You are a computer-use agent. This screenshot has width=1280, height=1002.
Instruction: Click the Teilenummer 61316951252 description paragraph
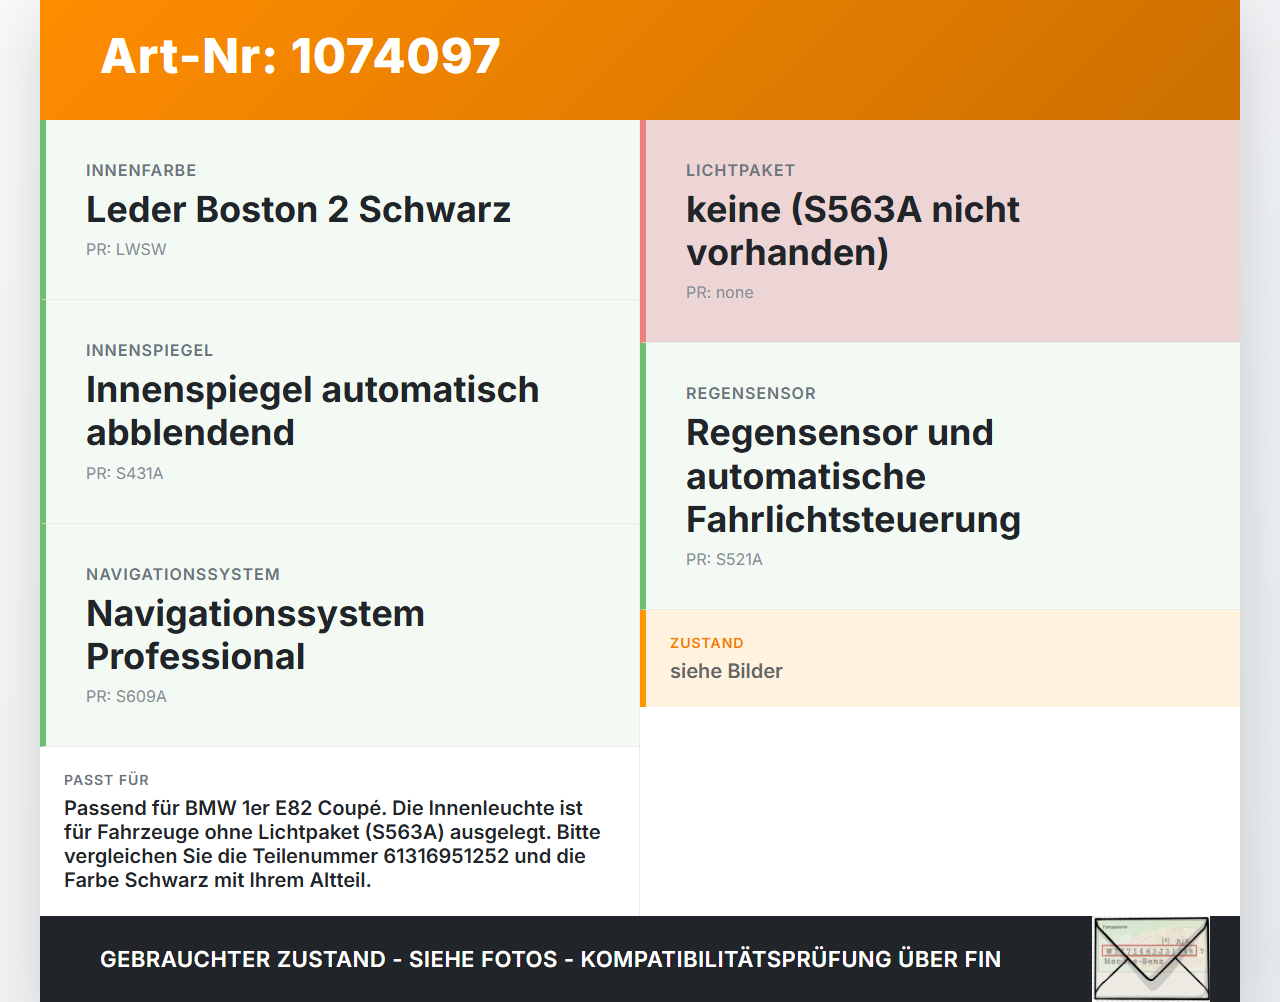332,844
